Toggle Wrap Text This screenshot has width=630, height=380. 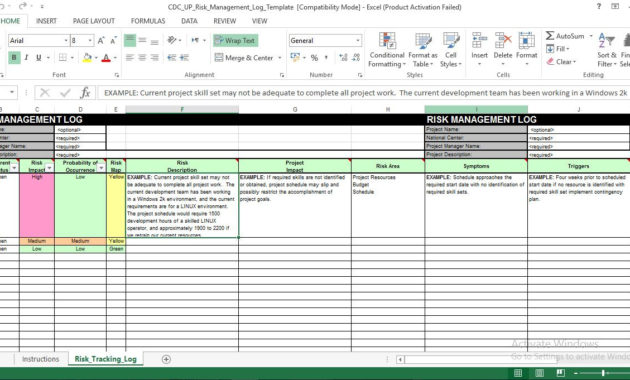pyautogui.click(x=235, y=41)
